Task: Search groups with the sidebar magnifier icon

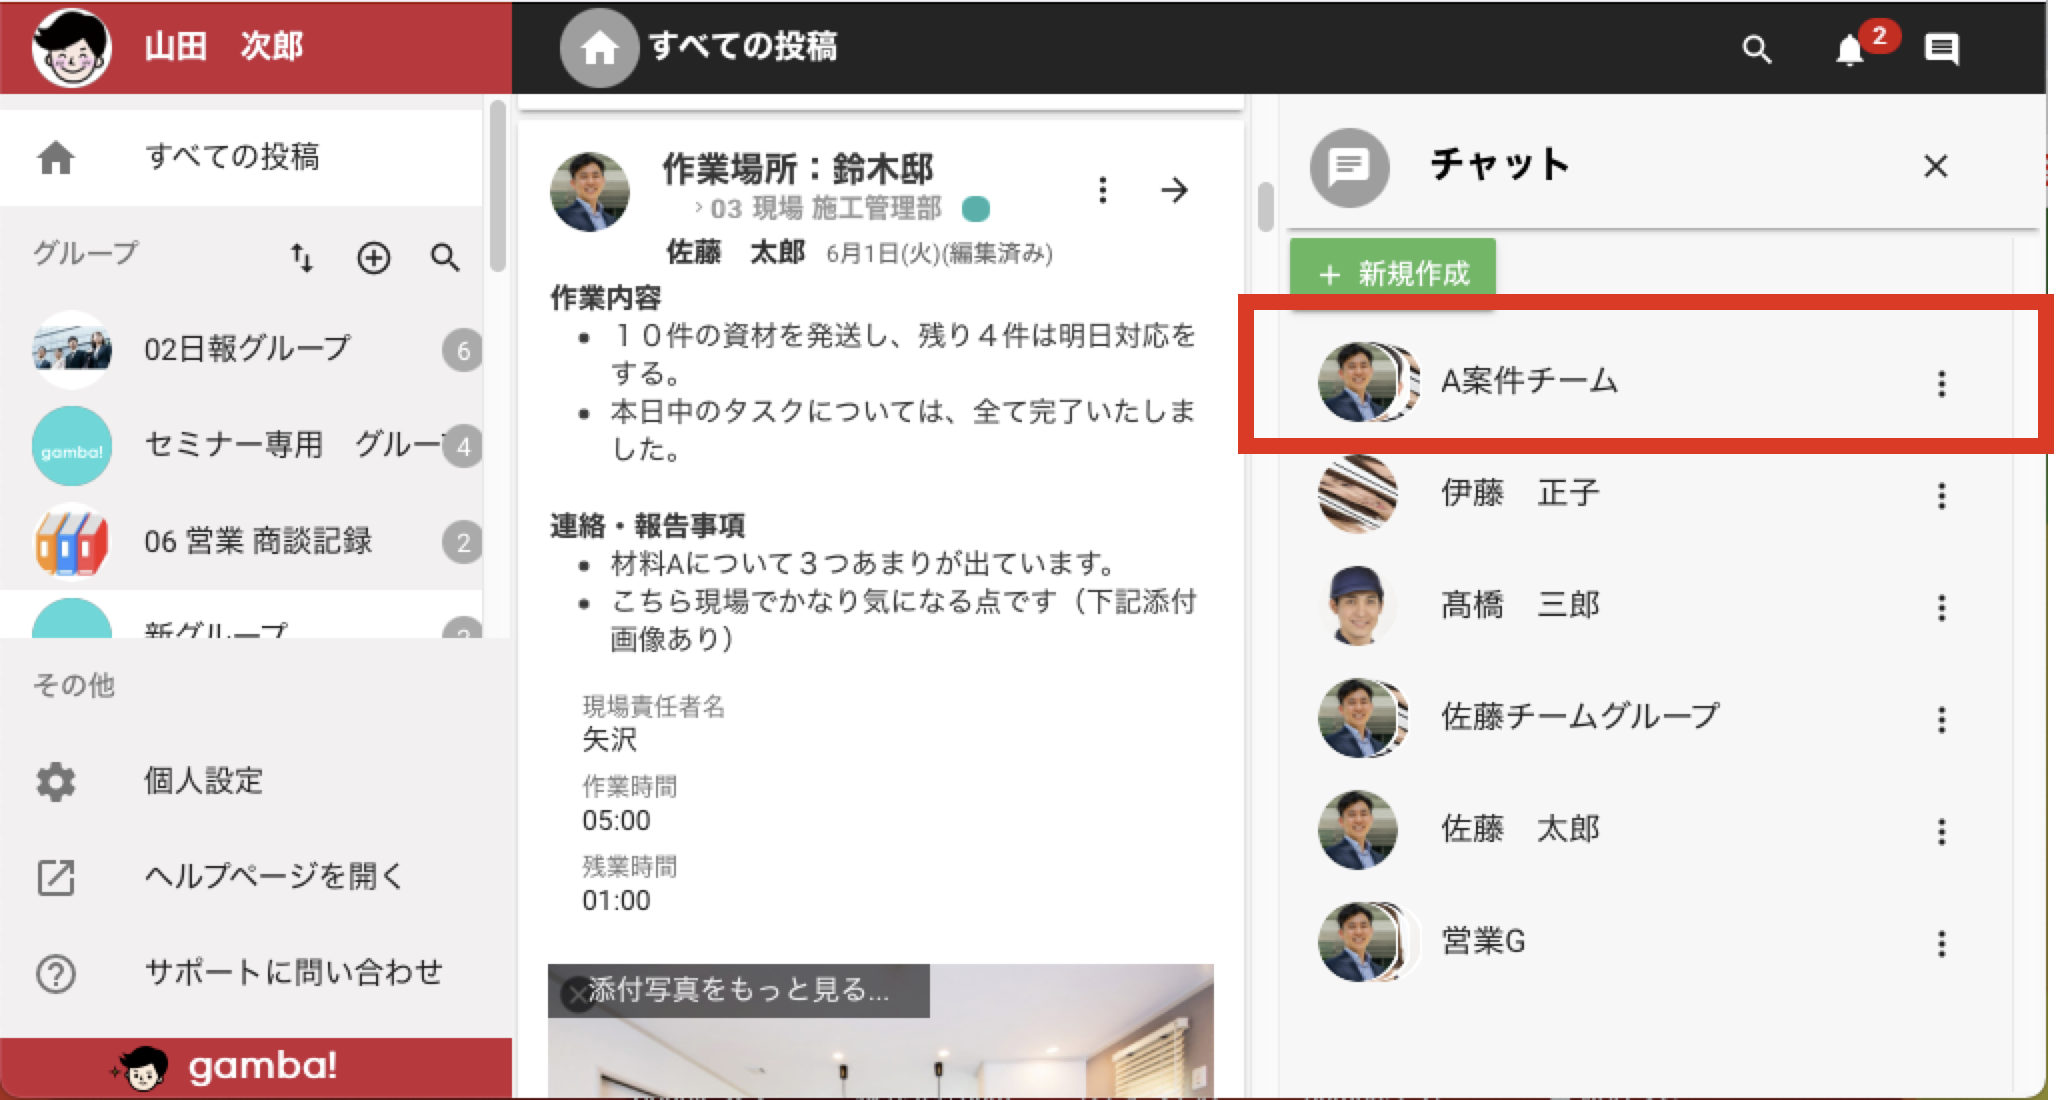Action: tap(445, 258)
